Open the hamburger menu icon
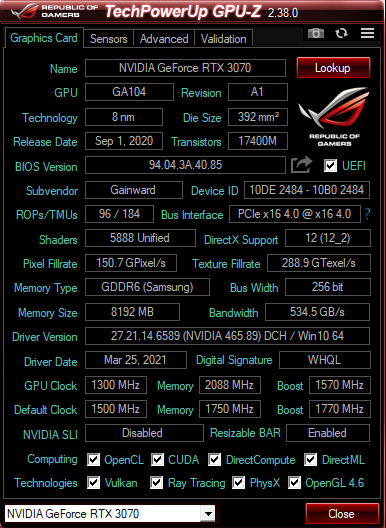Viewport: 386px width, 528px height. [x=367, y=33]
